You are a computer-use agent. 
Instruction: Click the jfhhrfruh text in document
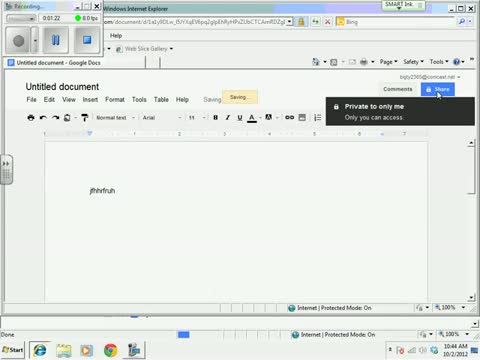pyautogui.click(x=102, y=191)
